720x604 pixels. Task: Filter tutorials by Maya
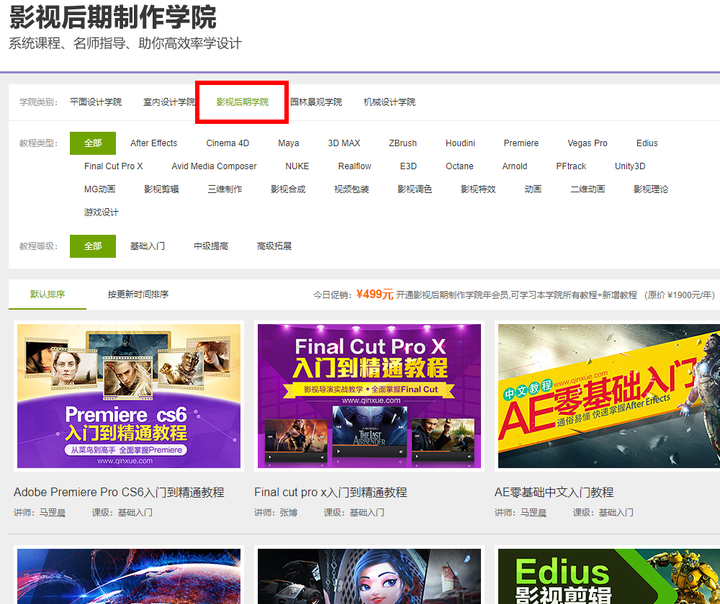(288, 143)
